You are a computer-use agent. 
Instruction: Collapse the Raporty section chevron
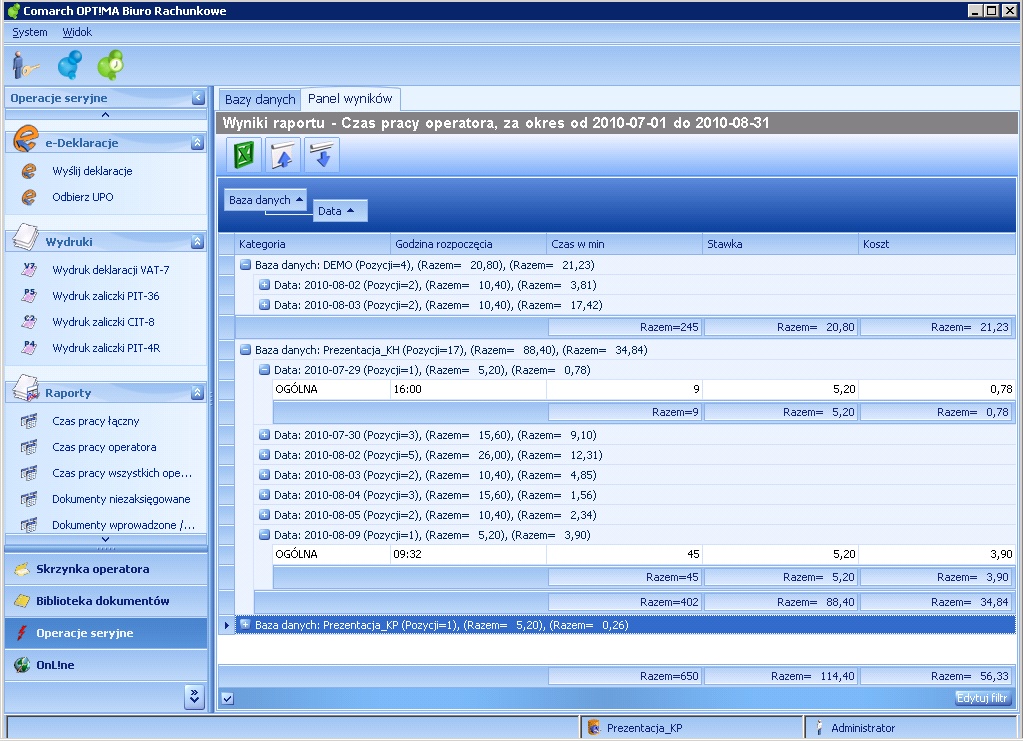coord(197,393)
